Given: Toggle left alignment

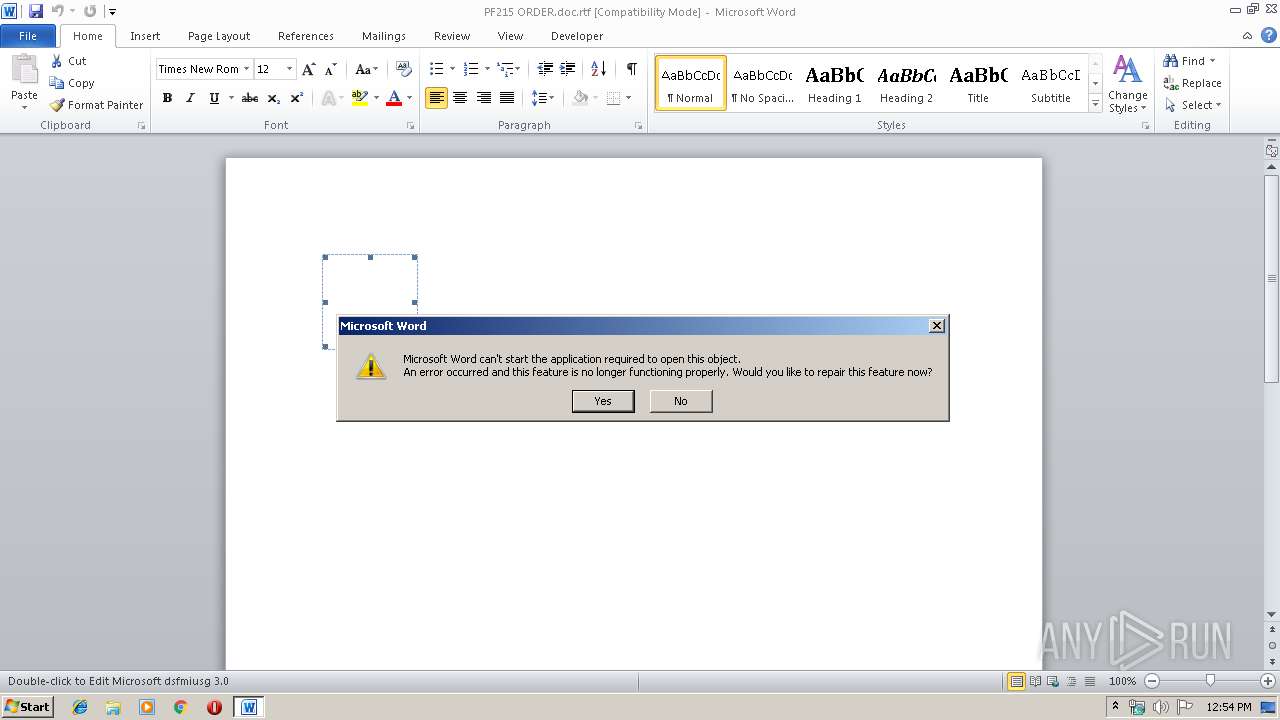Looking at the screenshot, I should pos(436,98).
